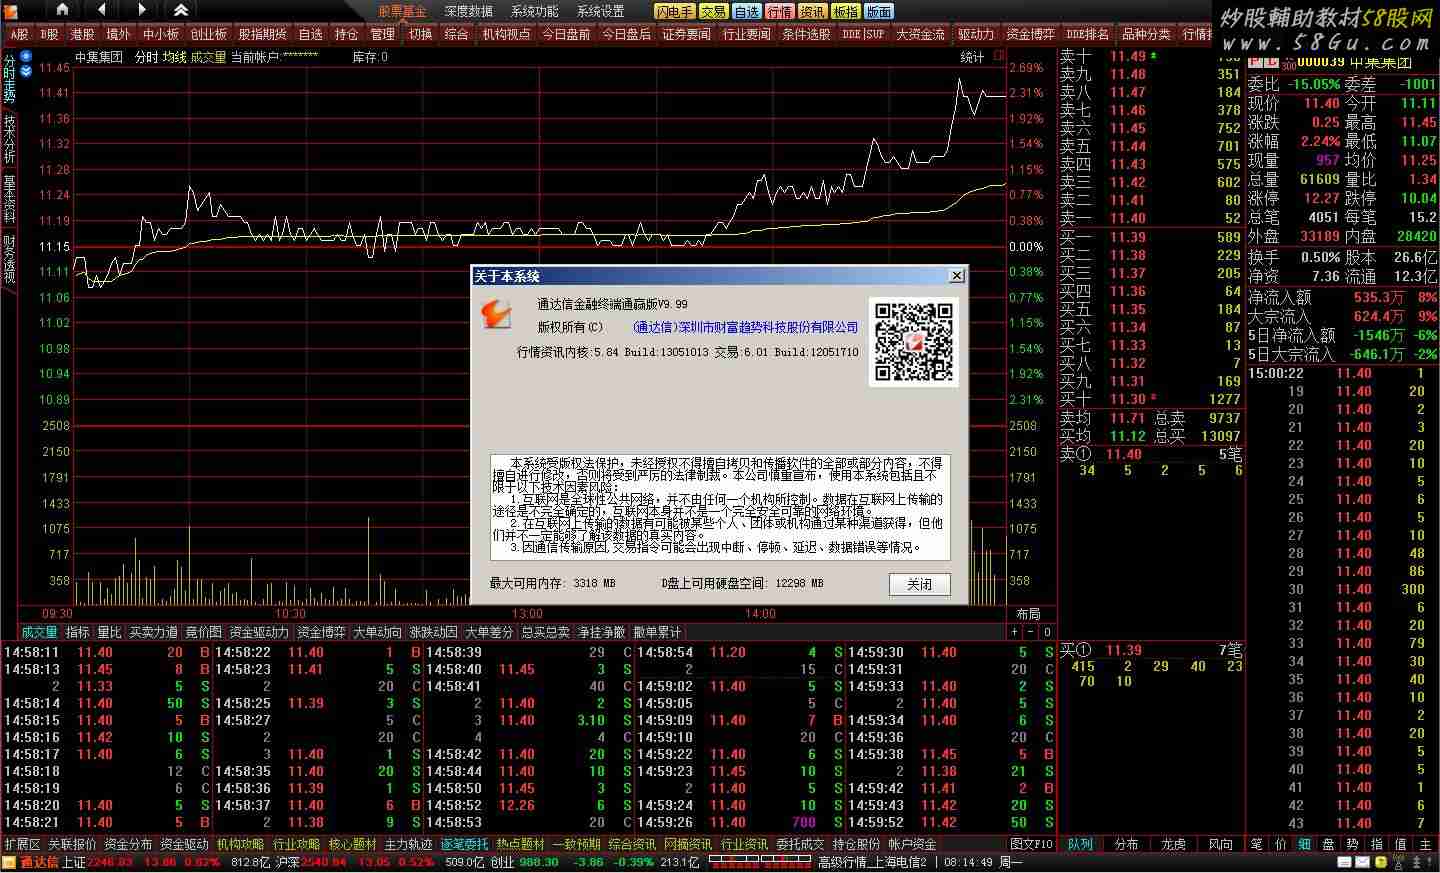
Task: Select the 分时走势 vertical sidebar tab
Action: click(x=9, y=79)
